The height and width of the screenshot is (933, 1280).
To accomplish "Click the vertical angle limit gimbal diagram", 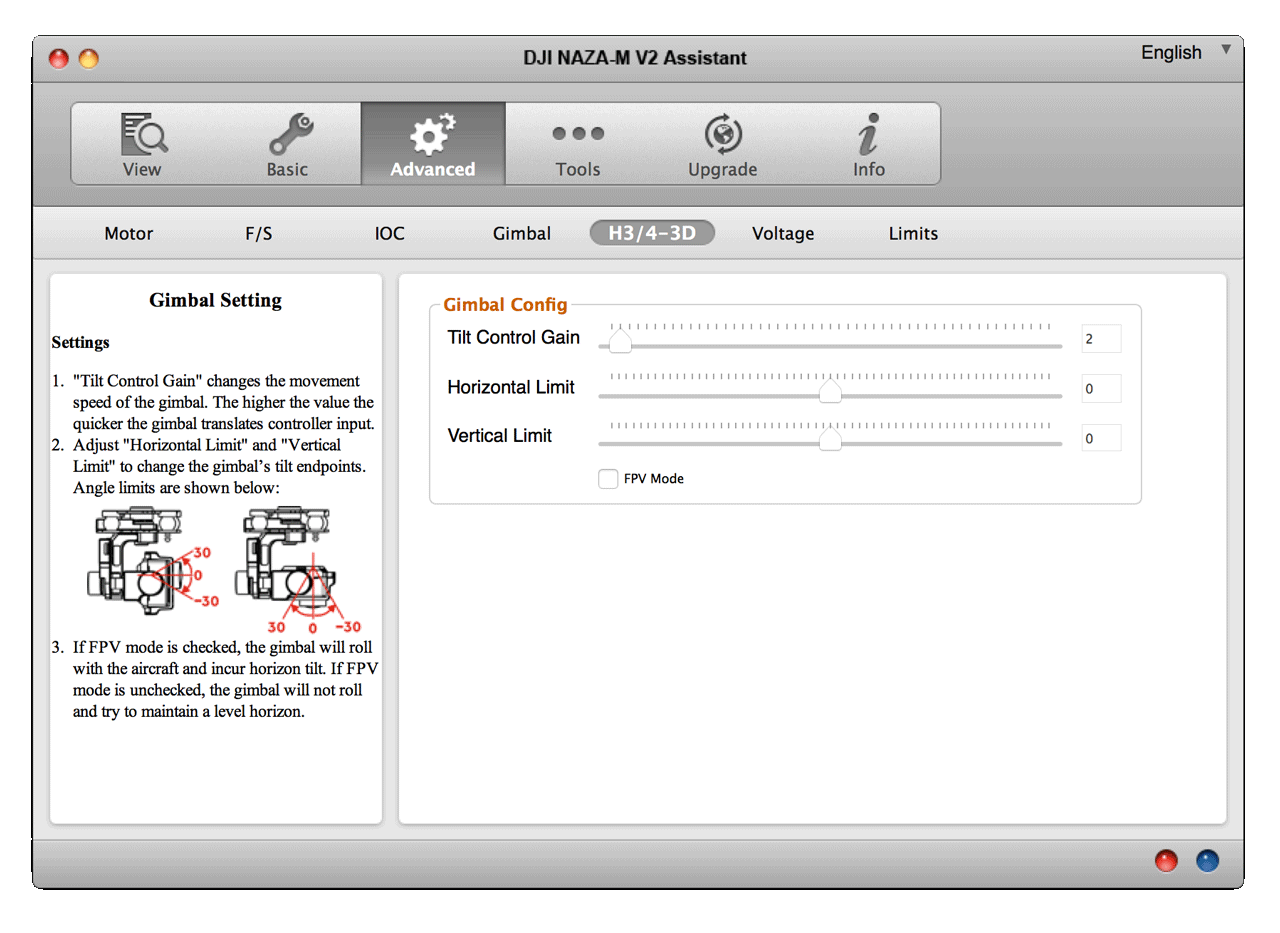I will [x=297, y=569].
